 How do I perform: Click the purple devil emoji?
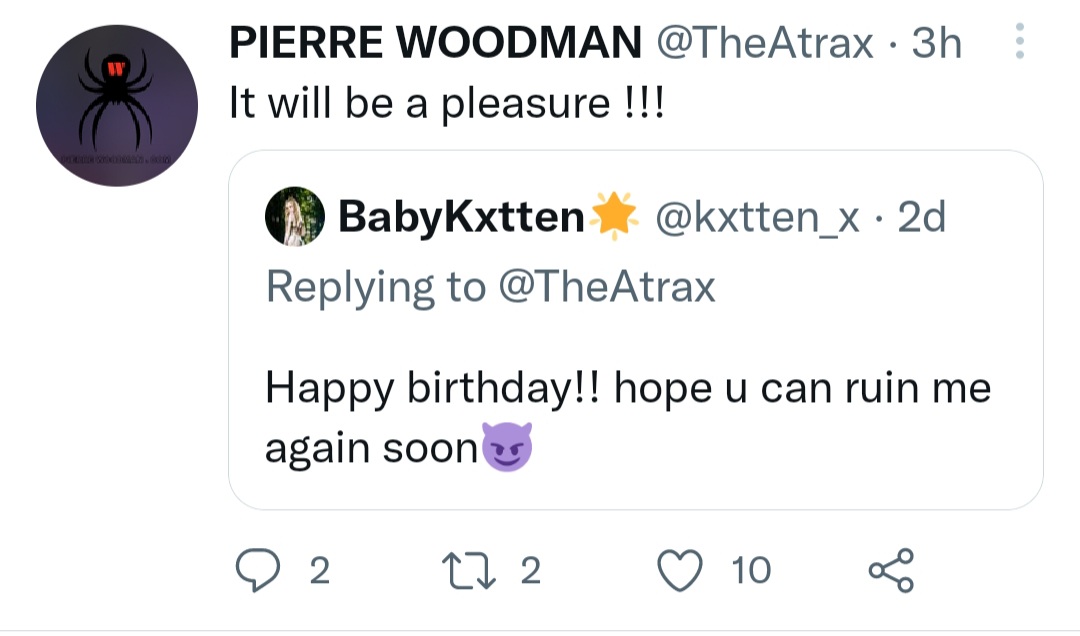(508, 448)
